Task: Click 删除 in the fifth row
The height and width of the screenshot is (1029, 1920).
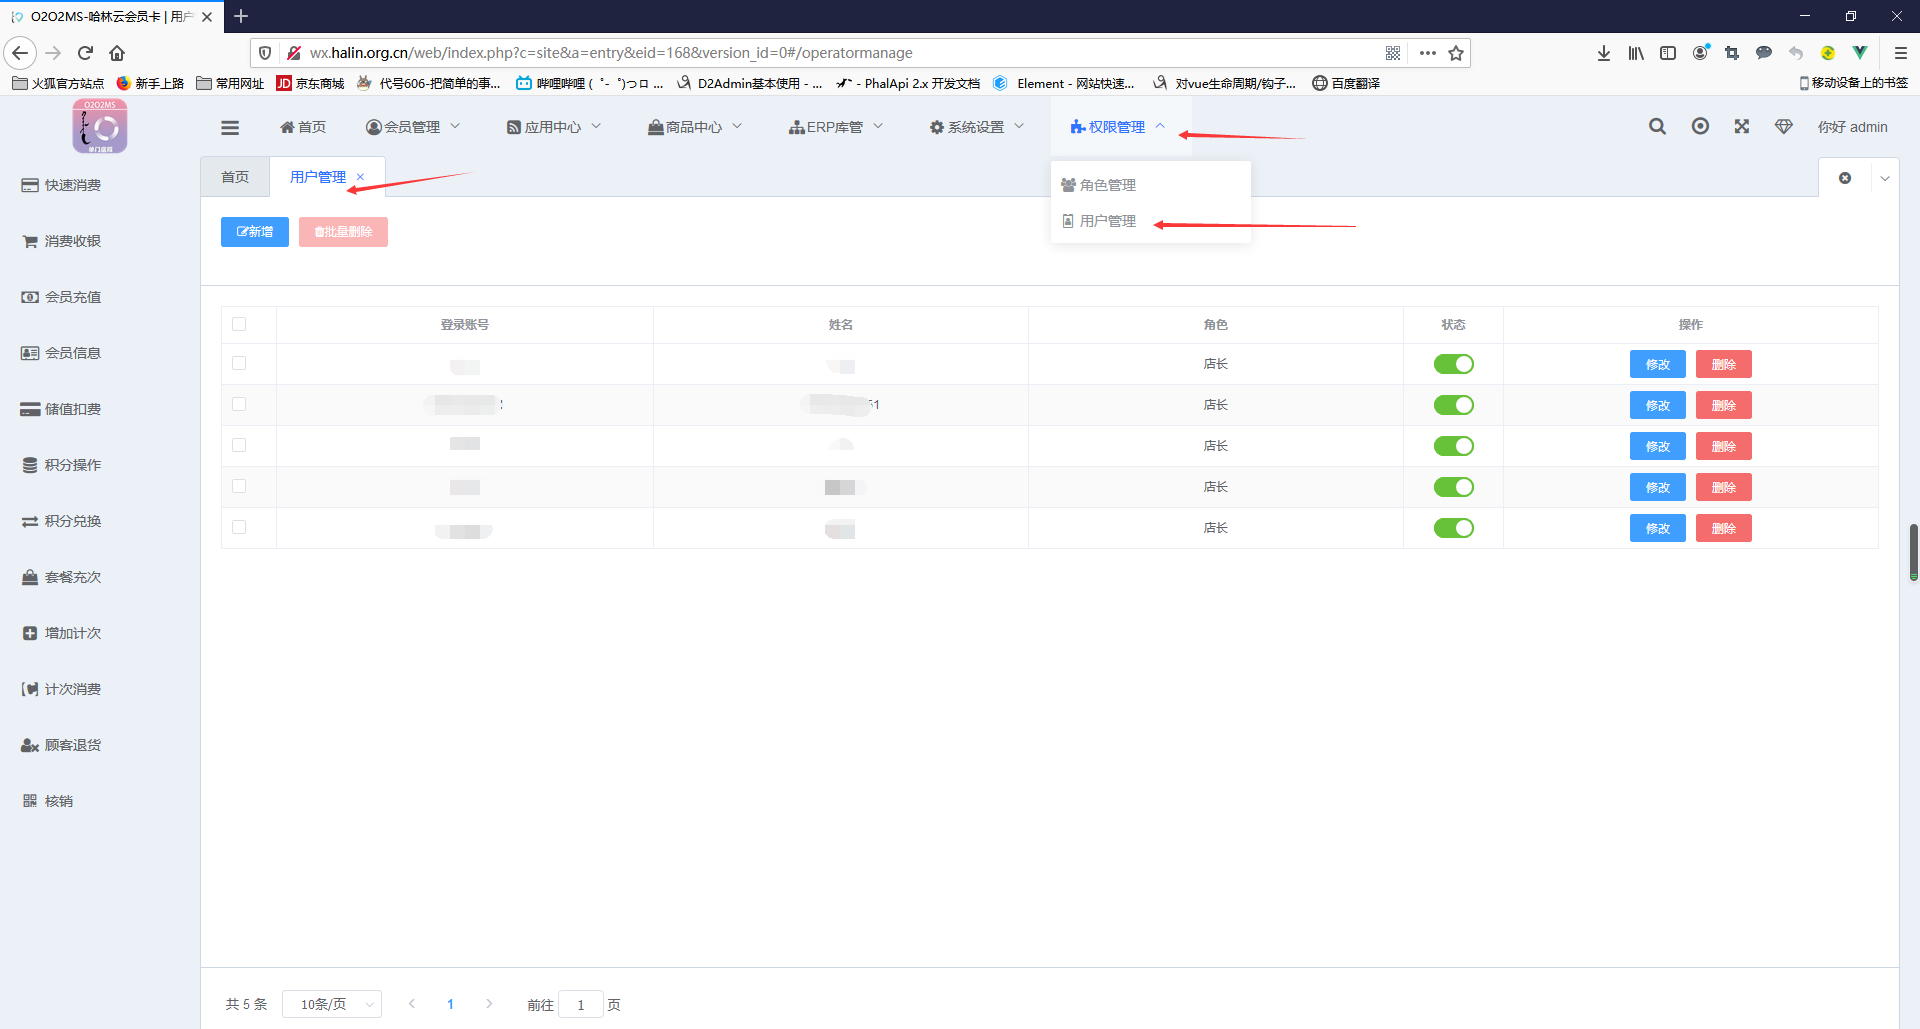Action: click(1724, 528)
